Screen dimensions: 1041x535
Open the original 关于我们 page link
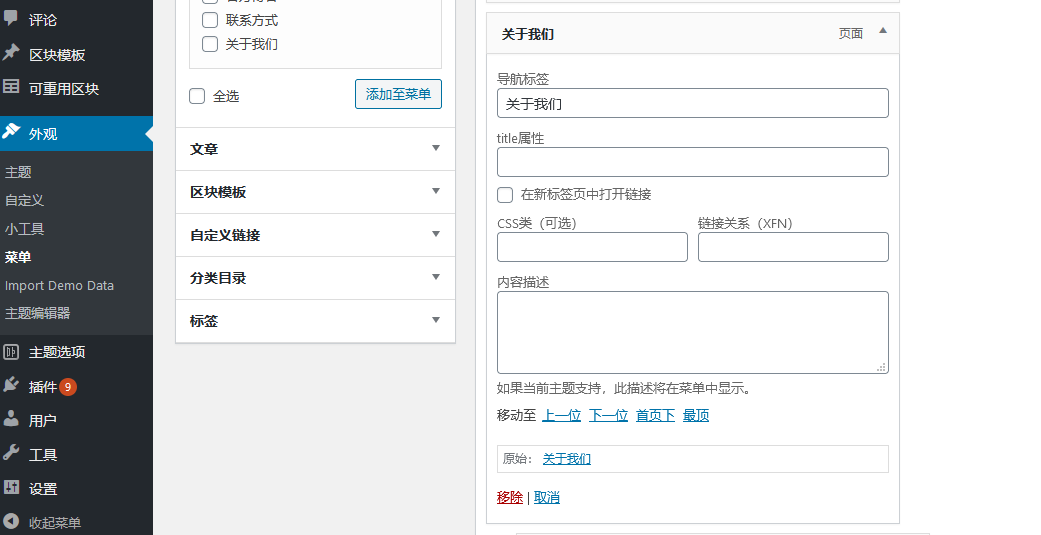(567, 459)
